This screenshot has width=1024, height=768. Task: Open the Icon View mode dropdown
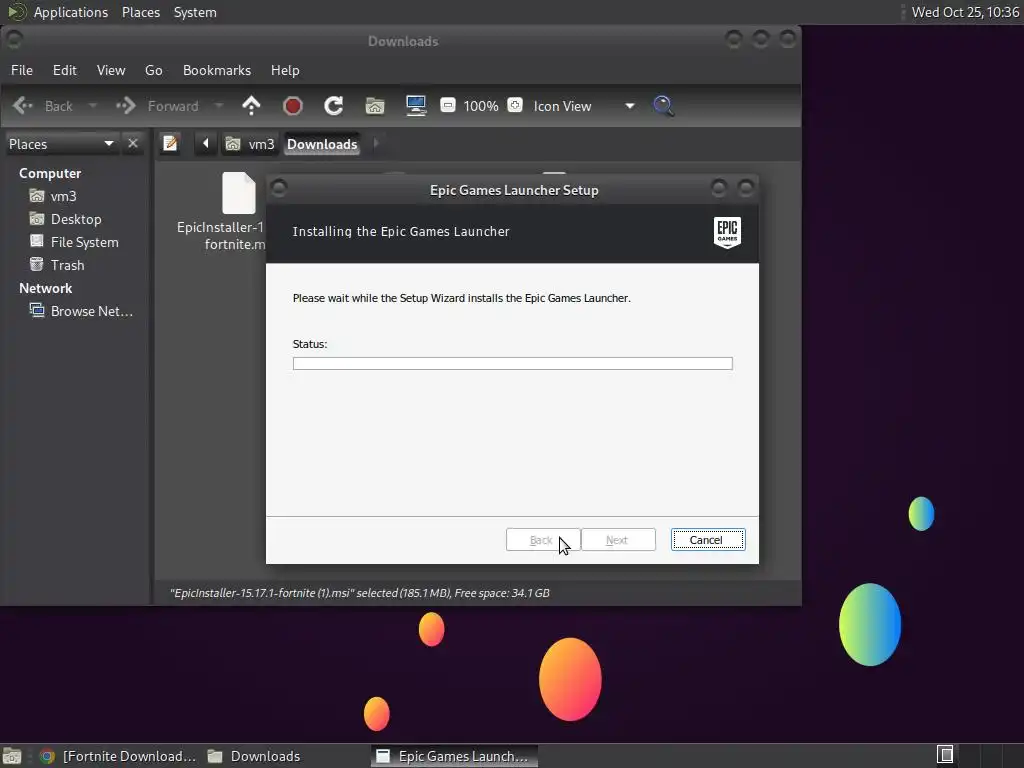(x=584, y=106)
